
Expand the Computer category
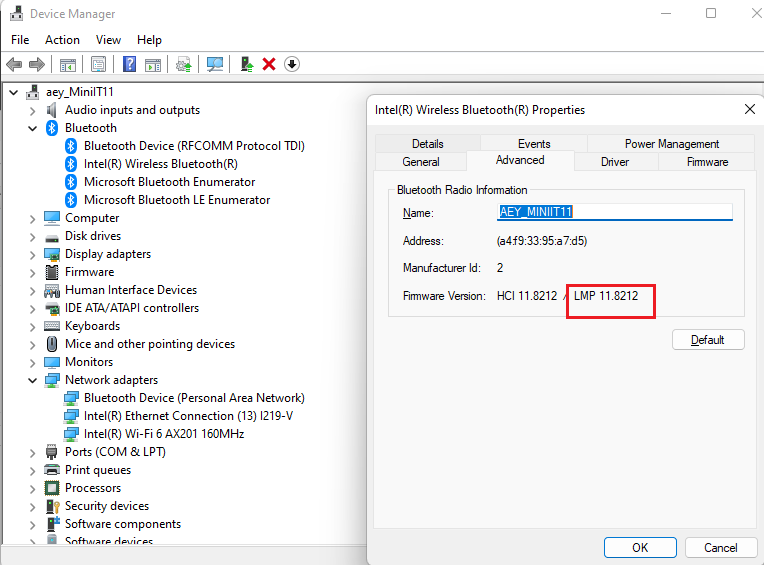(32, 219)
